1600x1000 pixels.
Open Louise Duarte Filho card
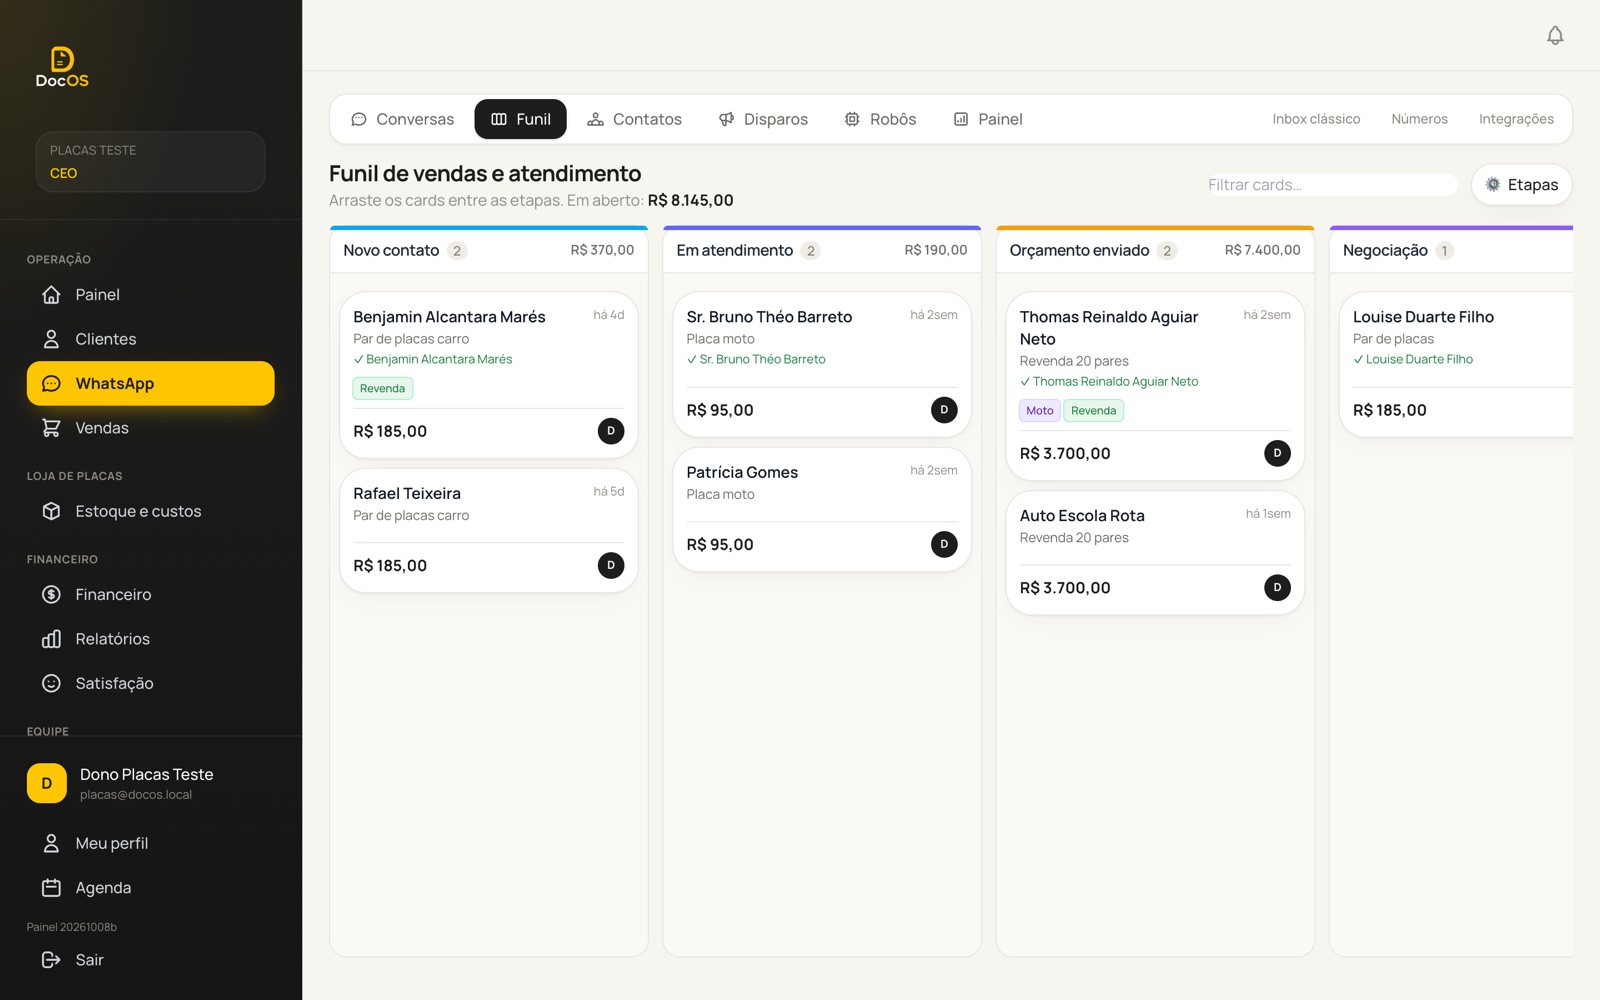[1456, 365]
